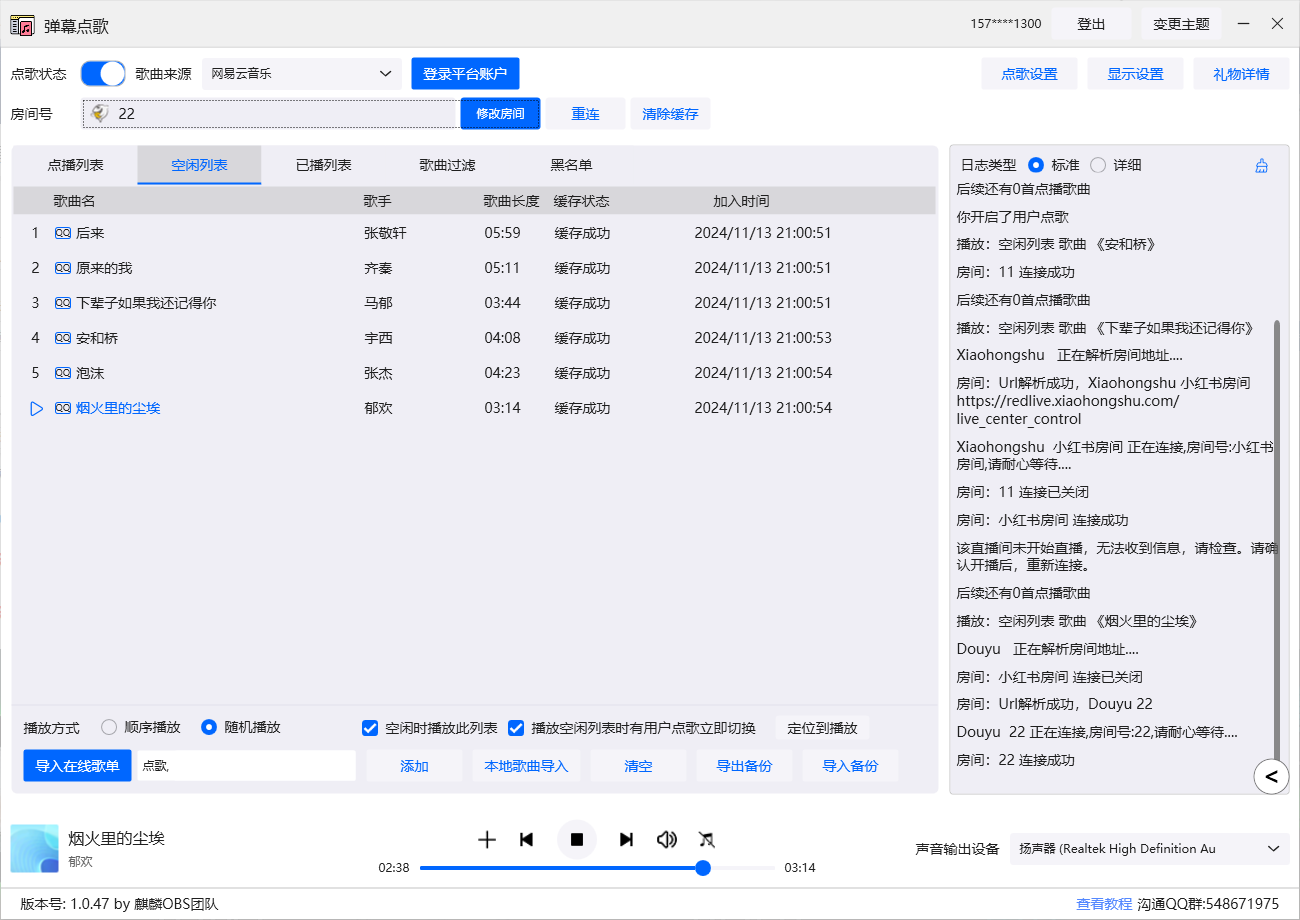Viewport: 1300px width, 920px height.
Task: Go back using the previous track icon
Action: [526, 840]
